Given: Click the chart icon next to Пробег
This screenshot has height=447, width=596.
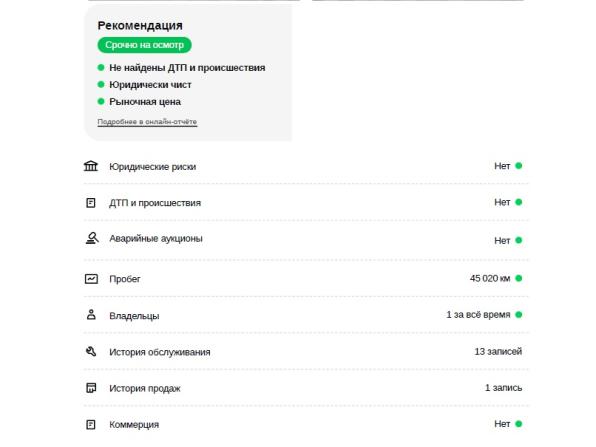Looking at the screenshot, I should pyautogui.click(x=91, y=279).
